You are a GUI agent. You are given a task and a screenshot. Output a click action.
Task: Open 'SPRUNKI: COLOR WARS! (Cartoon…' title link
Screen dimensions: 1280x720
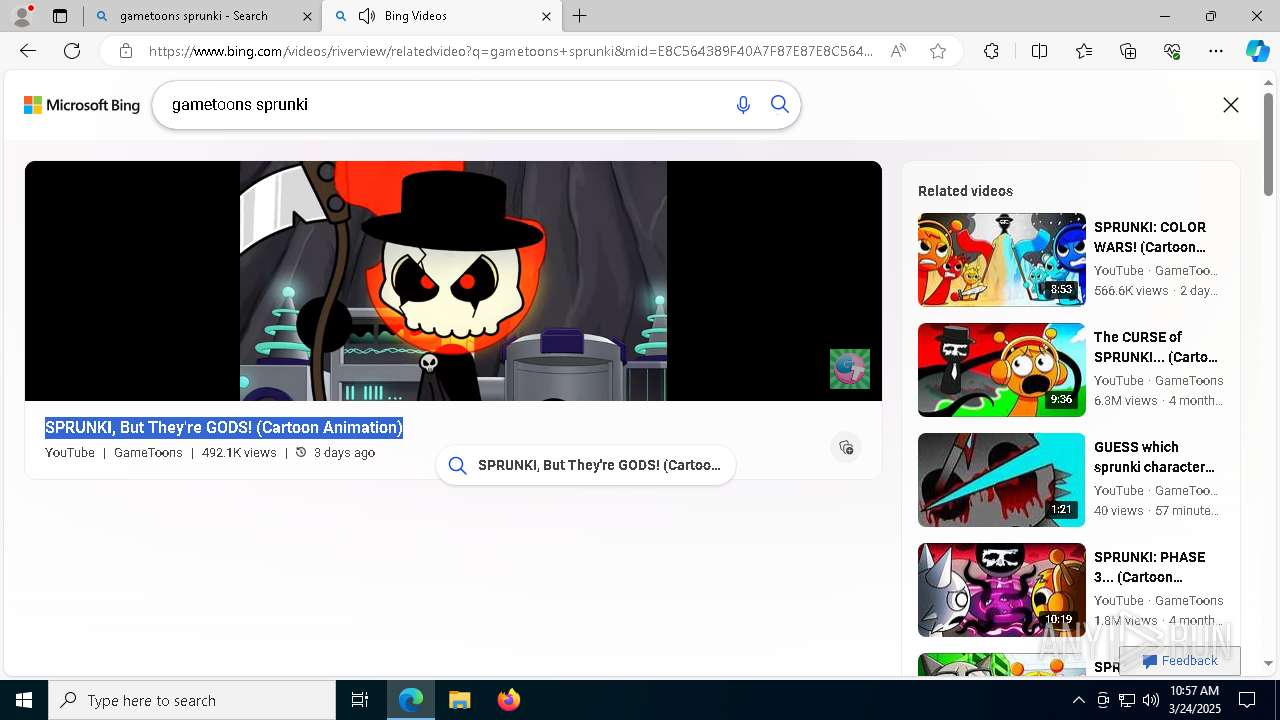pyautogui.click(x=1150, y=237)
